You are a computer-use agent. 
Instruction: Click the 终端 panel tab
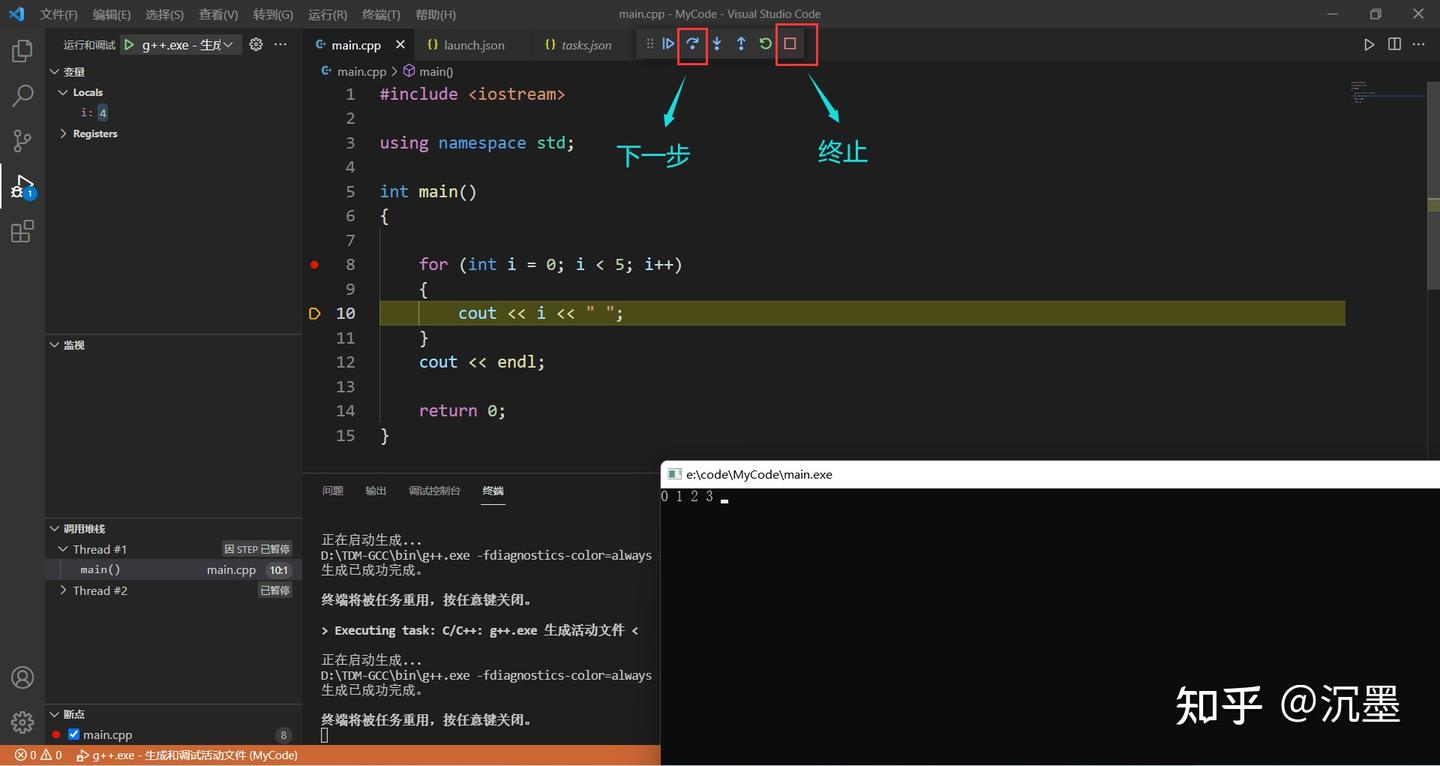(492, 490)
